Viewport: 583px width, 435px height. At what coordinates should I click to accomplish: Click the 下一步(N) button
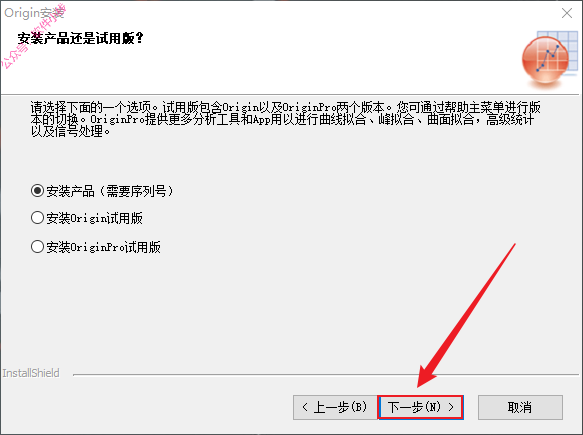tap(421, 407)
